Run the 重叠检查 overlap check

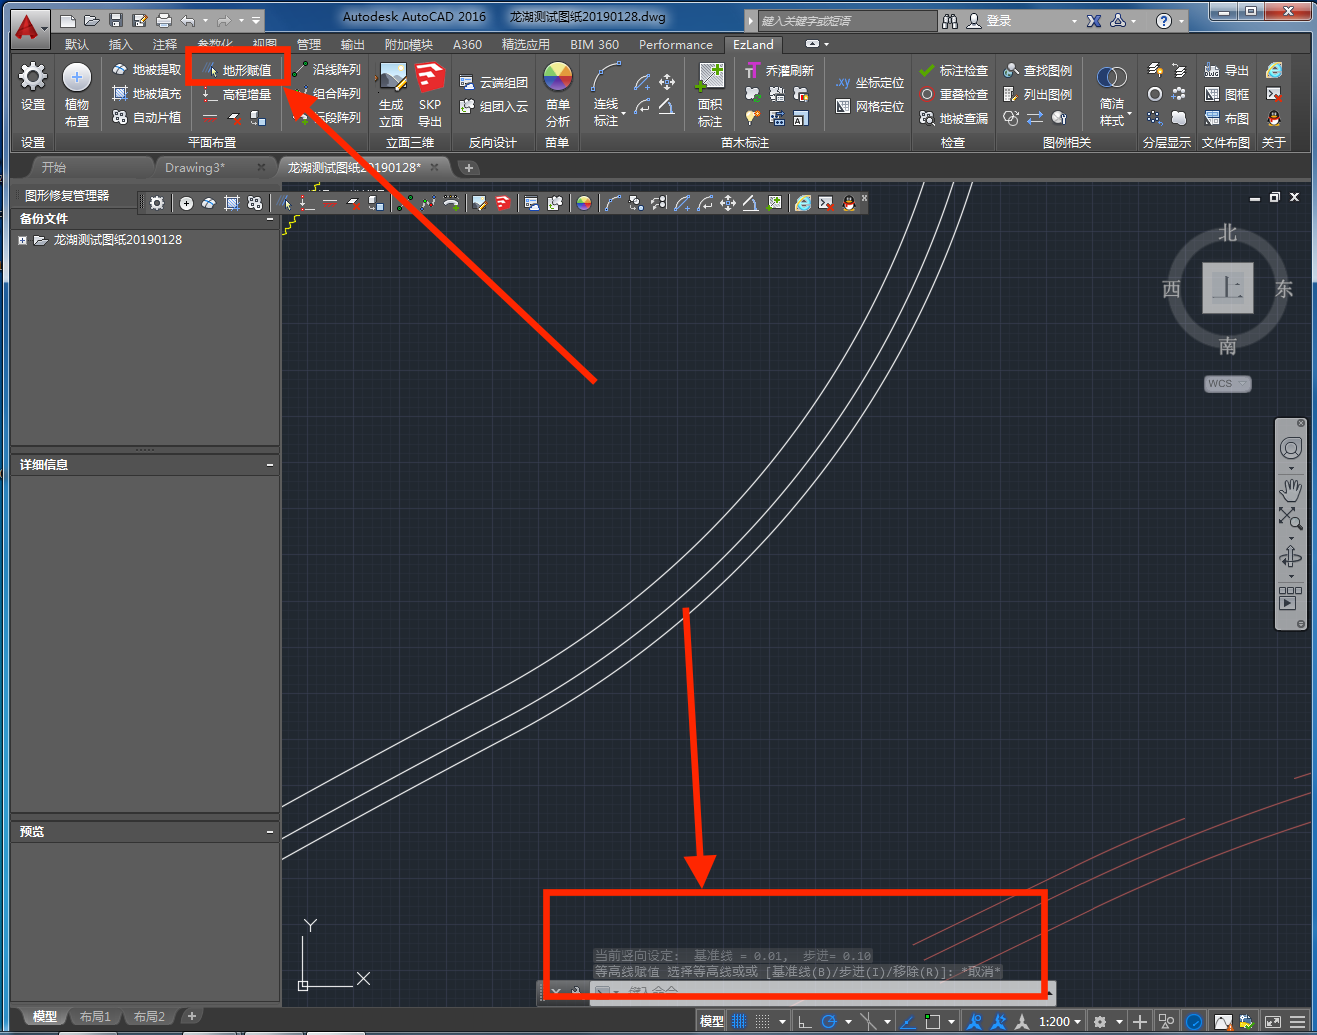954,94
